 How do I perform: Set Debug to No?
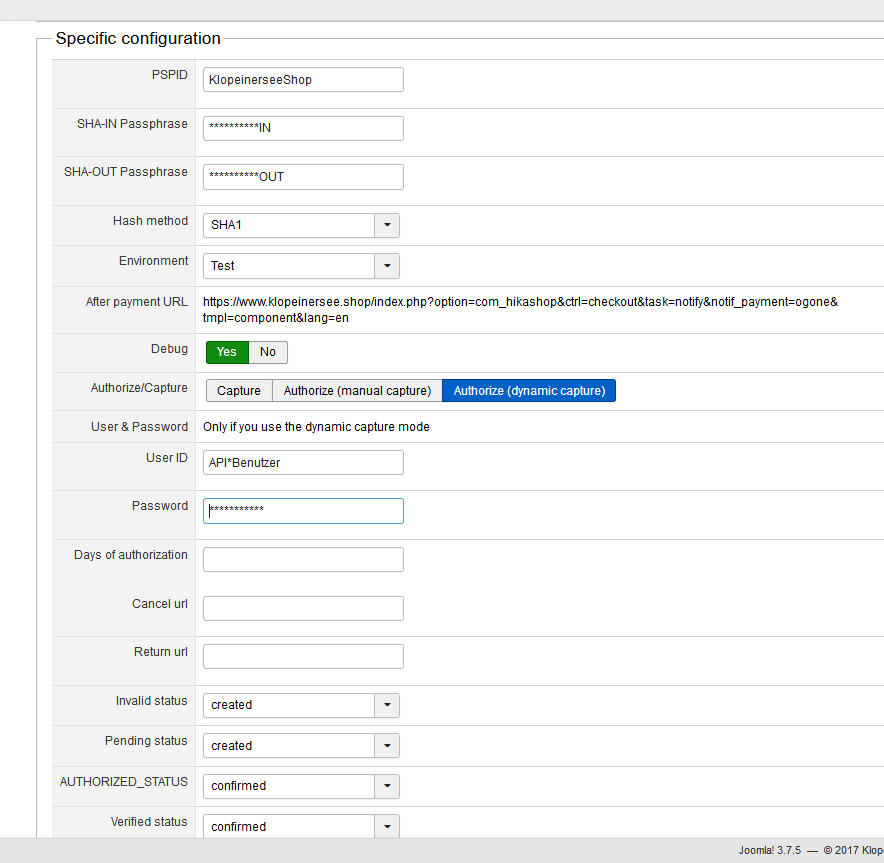268,352
